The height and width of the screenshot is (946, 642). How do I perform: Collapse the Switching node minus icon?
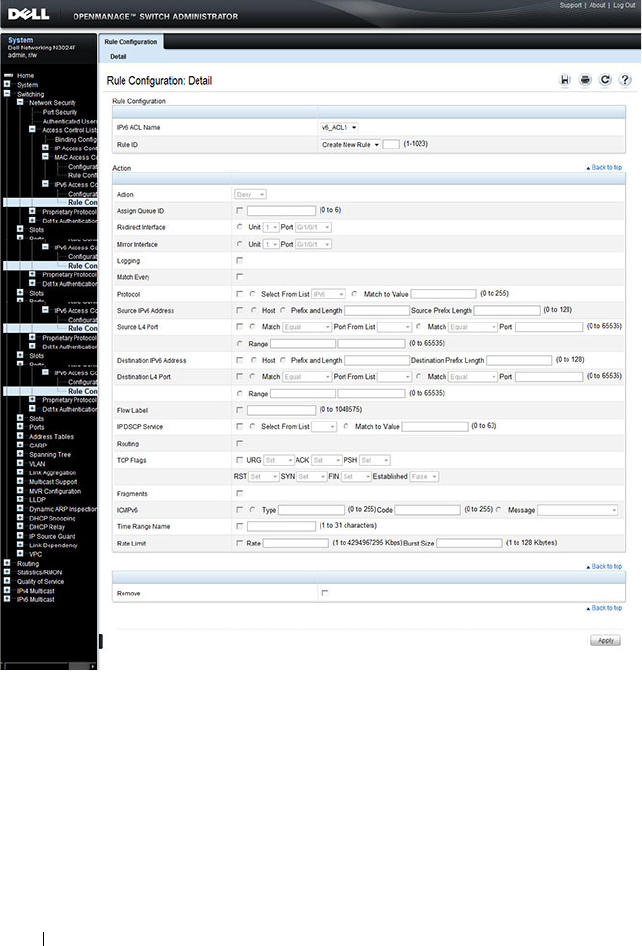(x=7, y=94)
